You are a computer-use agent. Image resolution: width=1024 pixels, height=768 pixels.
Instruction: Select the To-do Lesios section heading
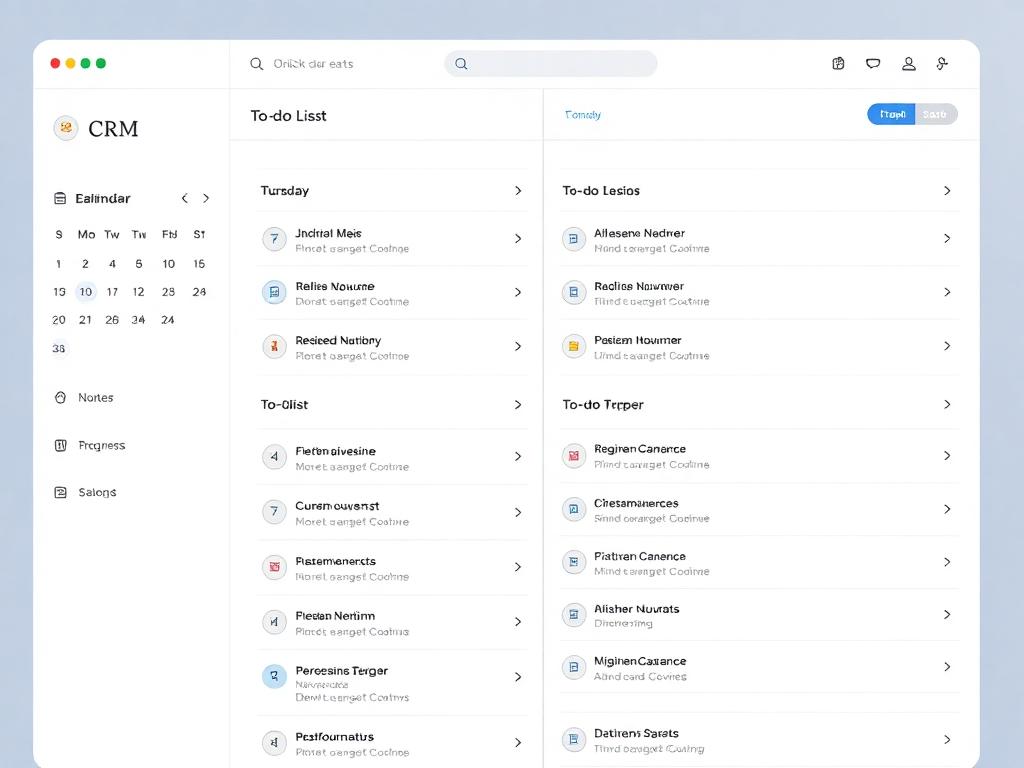point(601,190)
